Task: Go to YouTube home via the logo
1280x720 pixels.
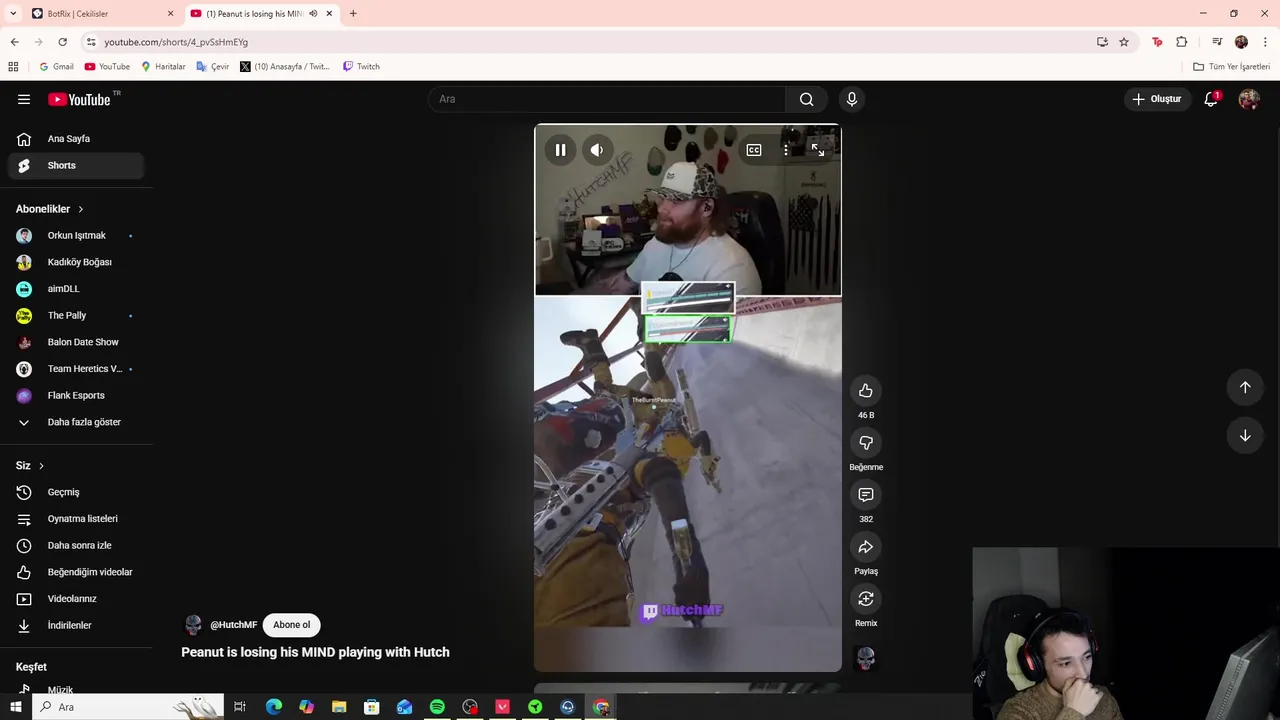Action: pyautogui.click(x=80, y=99)
